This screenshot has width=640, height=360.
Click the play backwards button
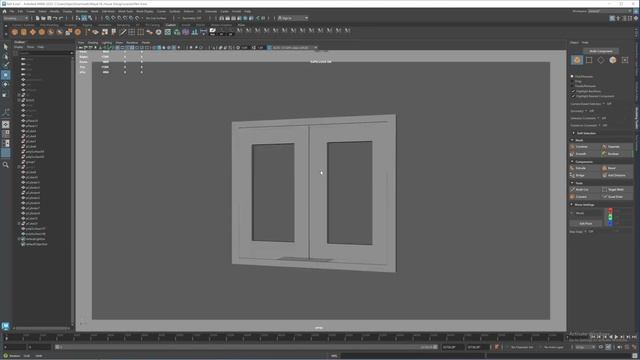pyautogui.click(x=611, y=337)
